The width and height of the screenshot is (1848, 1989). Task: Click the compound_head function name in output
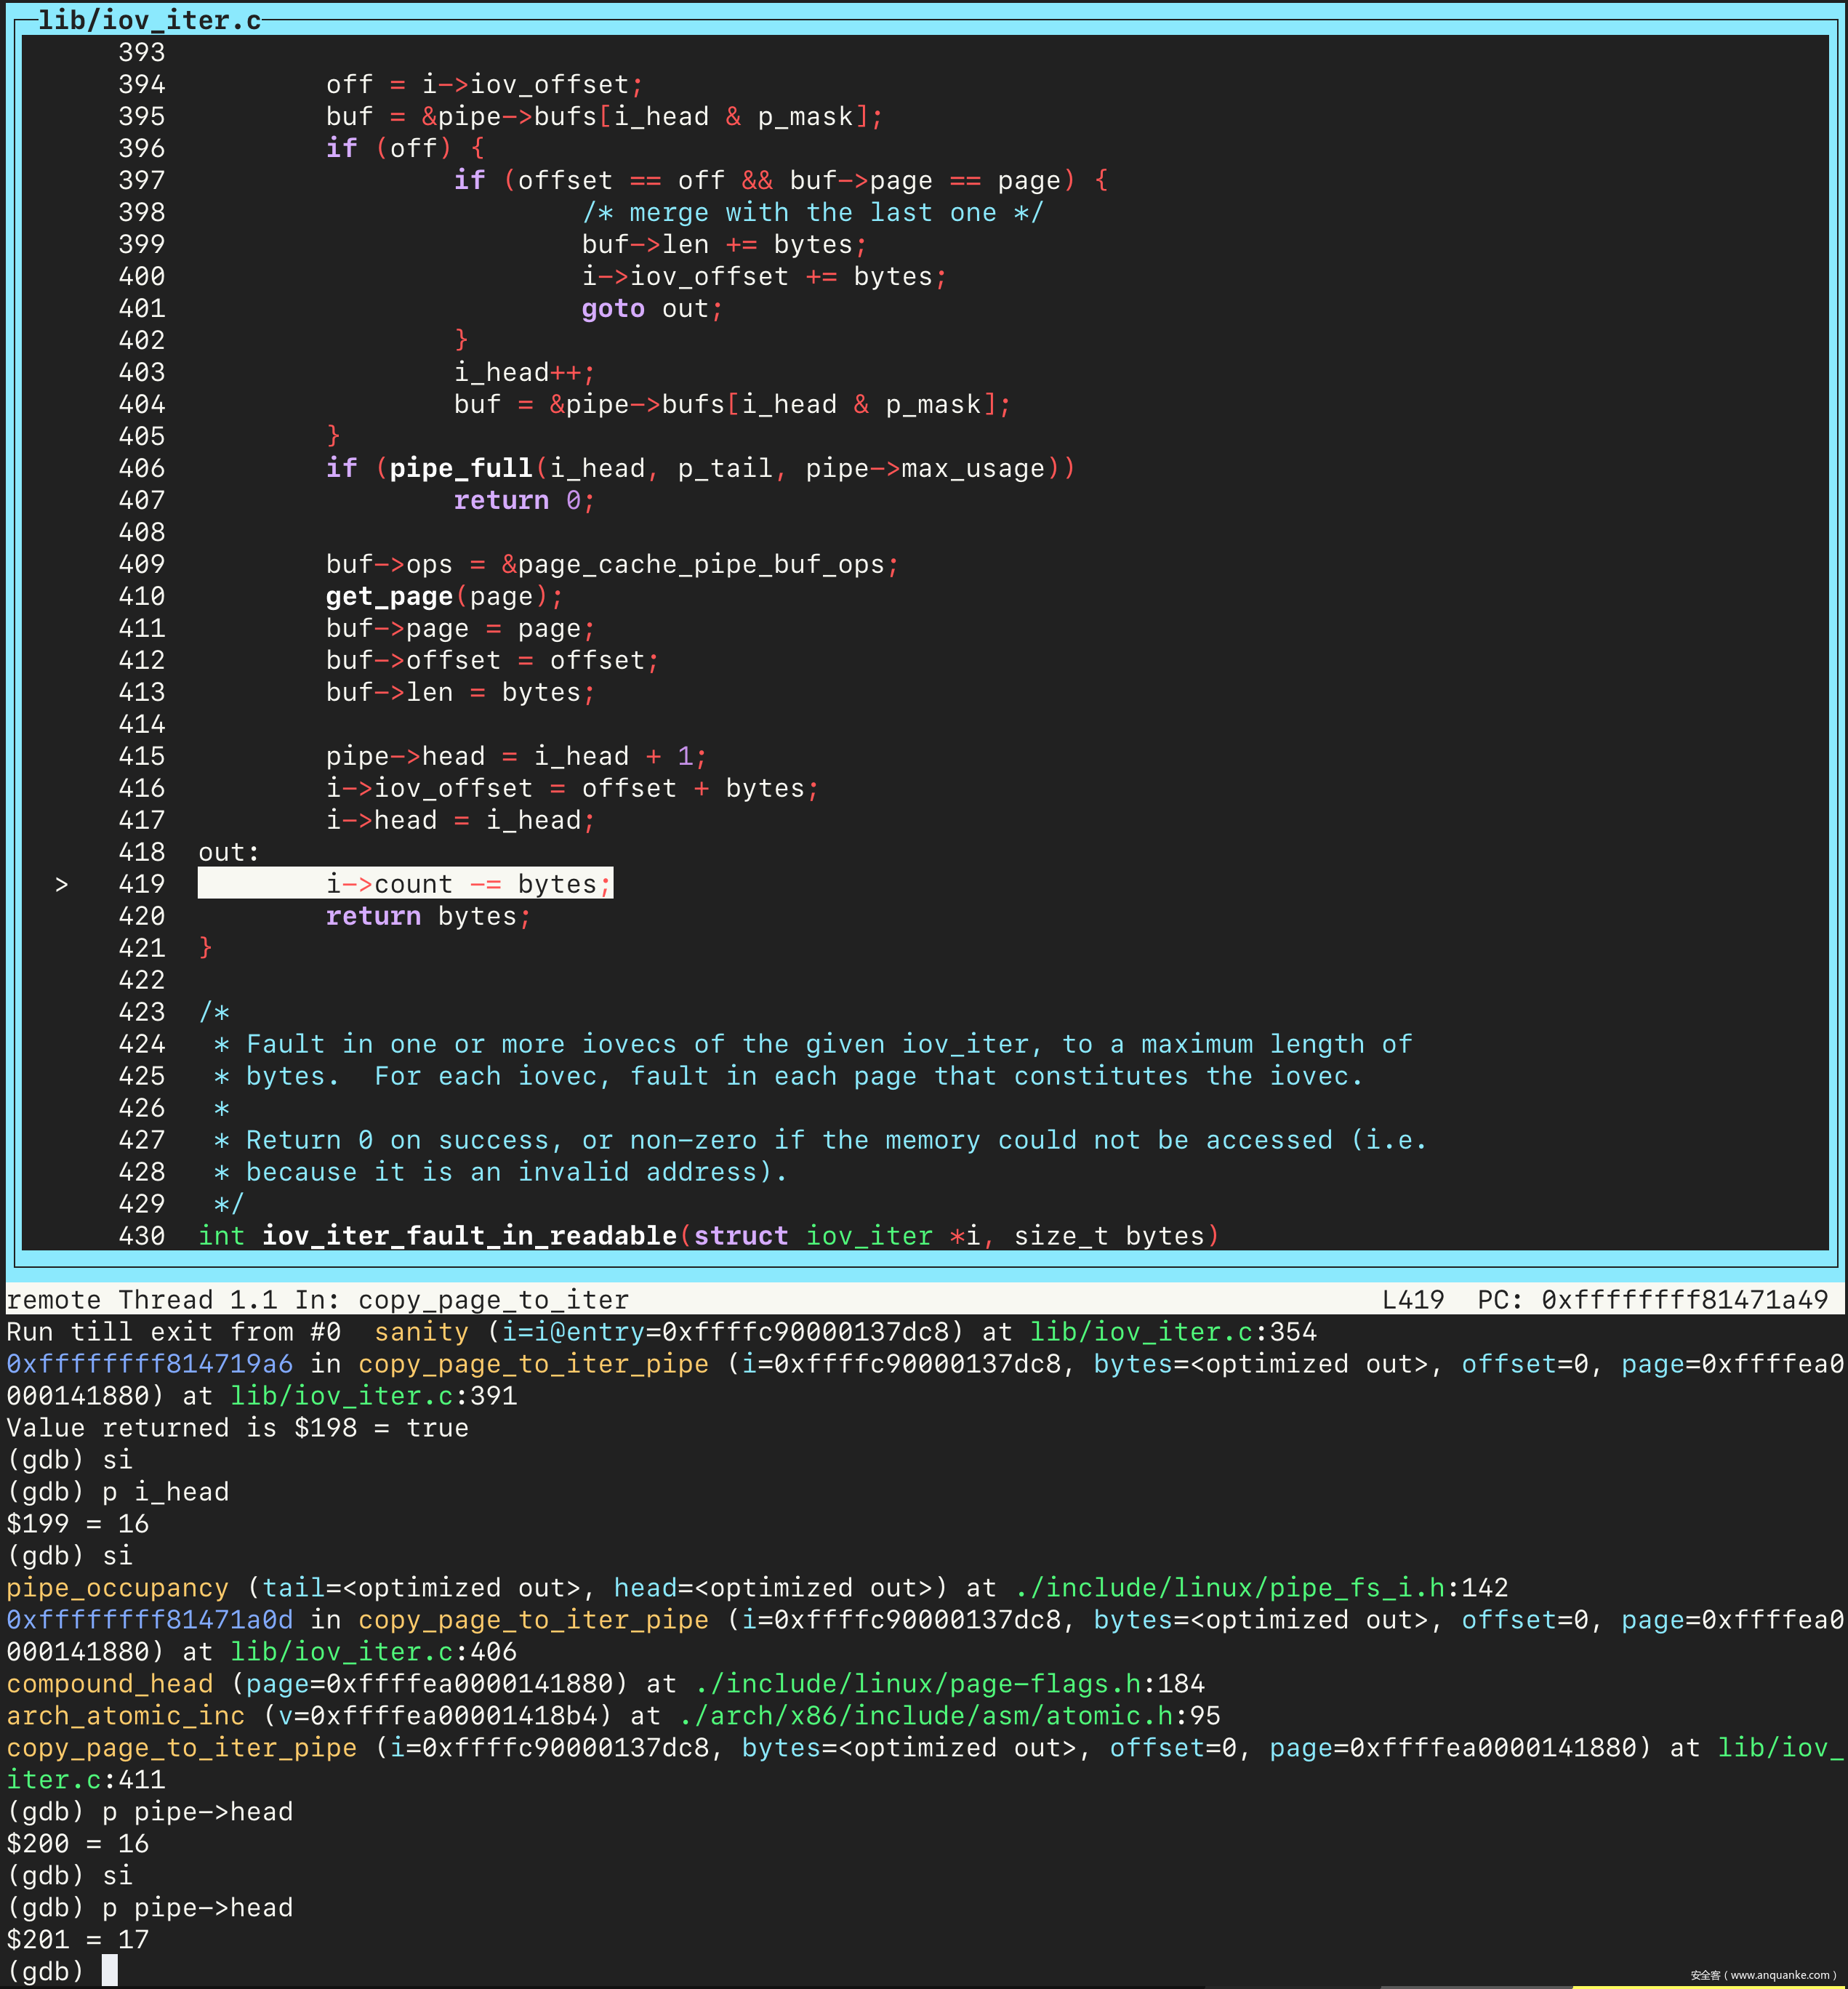(110, 1684)
